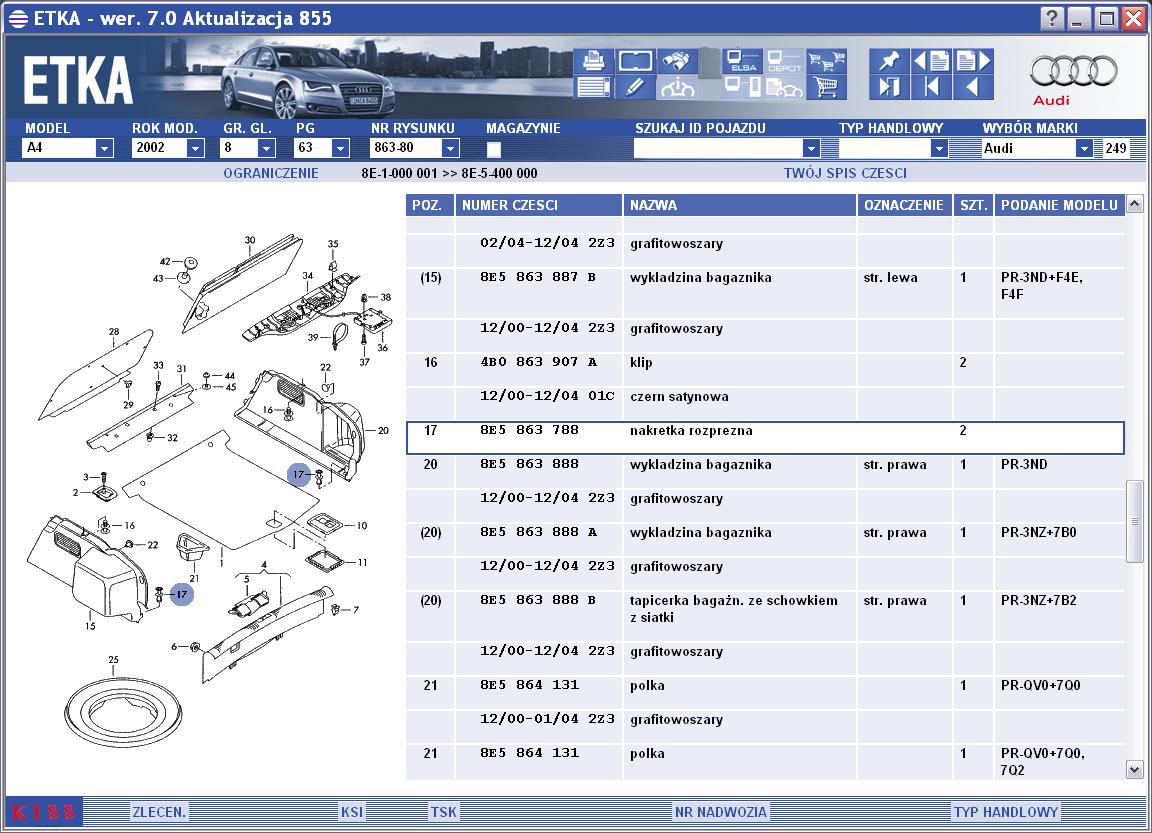Go to previous page document icon

click(931, 60)
